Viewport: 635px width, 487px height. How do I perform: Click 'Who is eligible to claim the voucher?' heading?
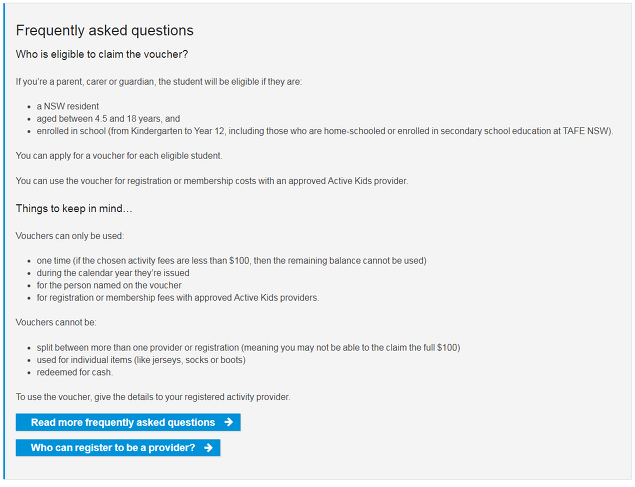point(102,54)
